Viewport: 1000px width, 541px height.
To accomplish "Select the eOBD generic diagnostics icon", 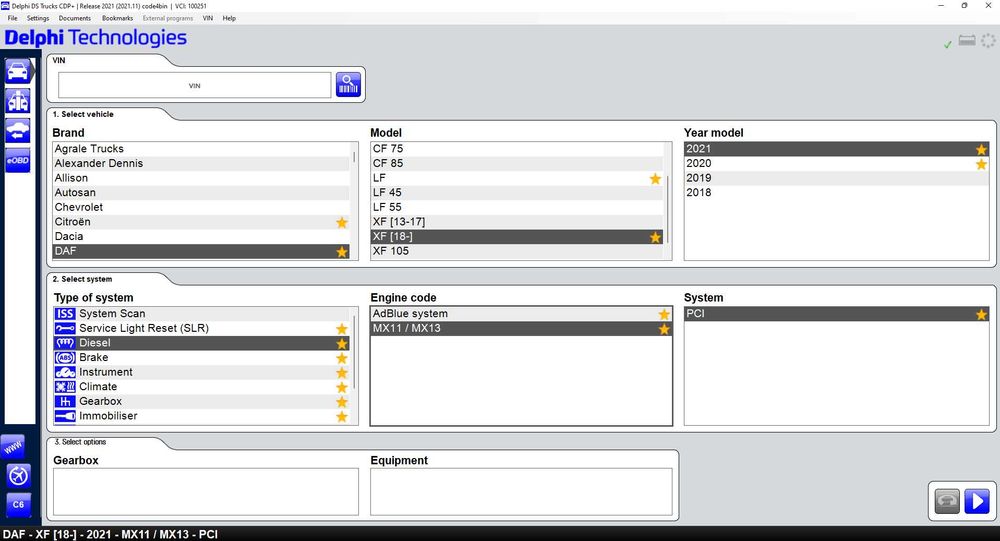I will pos(18,160).
